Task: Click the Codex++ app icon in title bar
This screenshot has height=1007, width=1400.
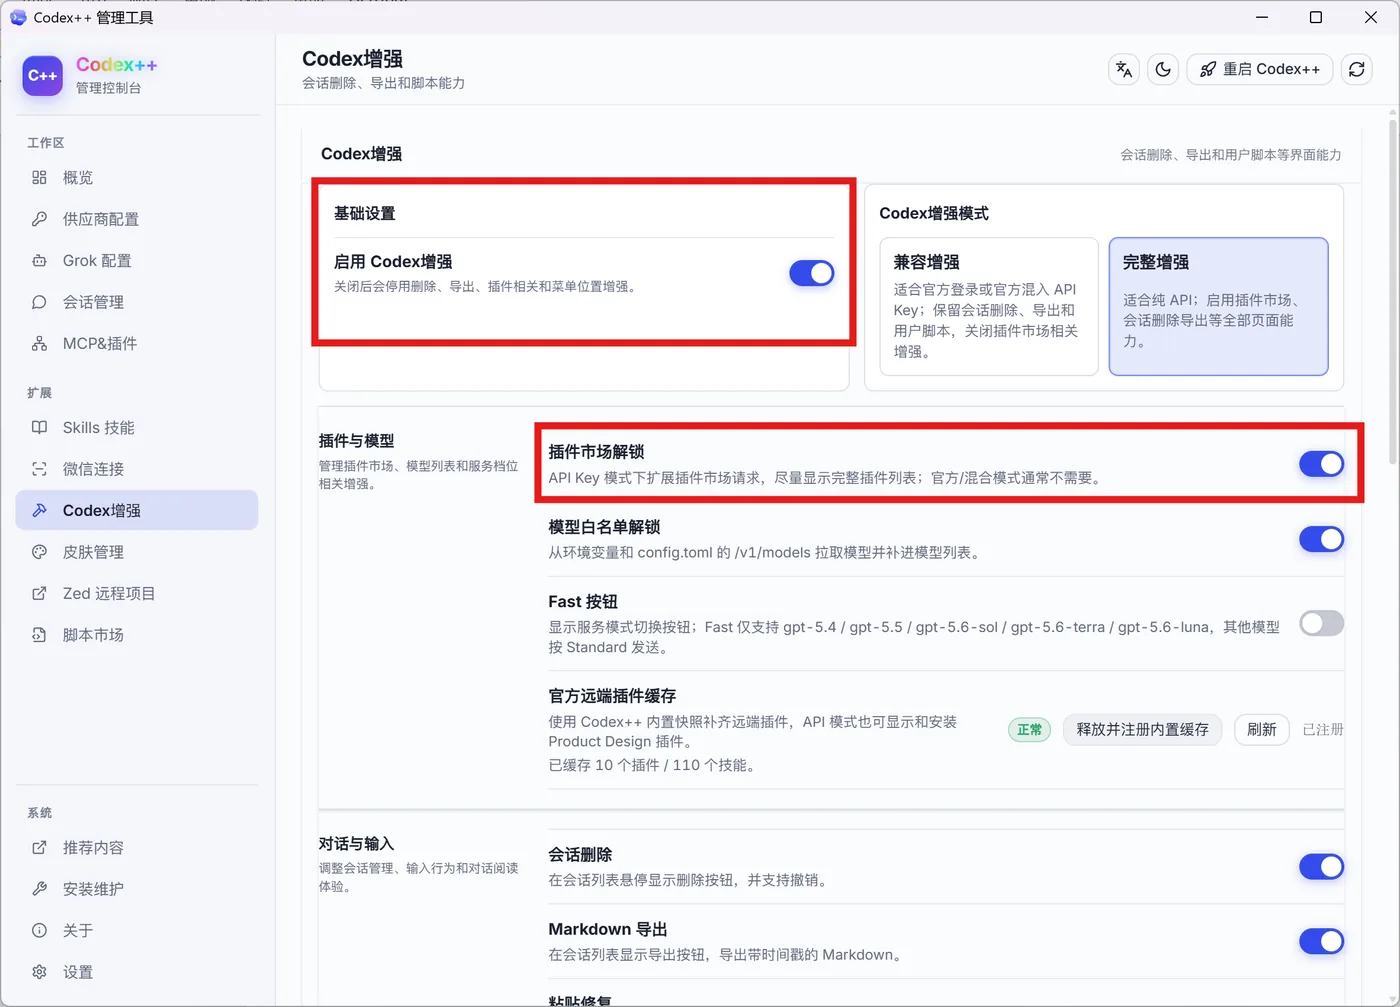Action: (18, 17)
